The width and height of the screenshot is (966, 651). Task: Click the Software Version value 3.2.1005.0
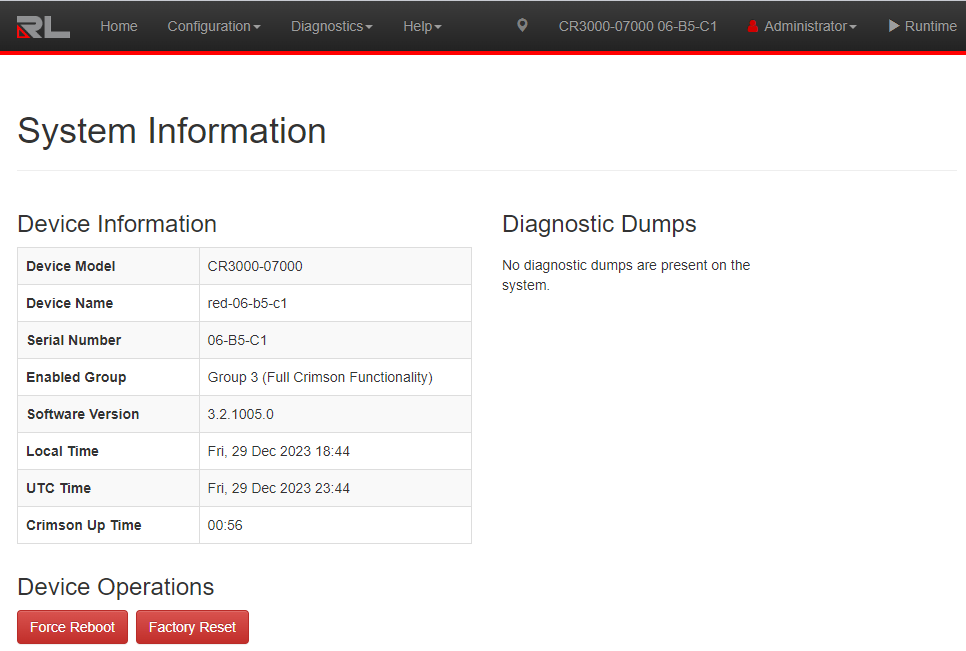point(240,414)
